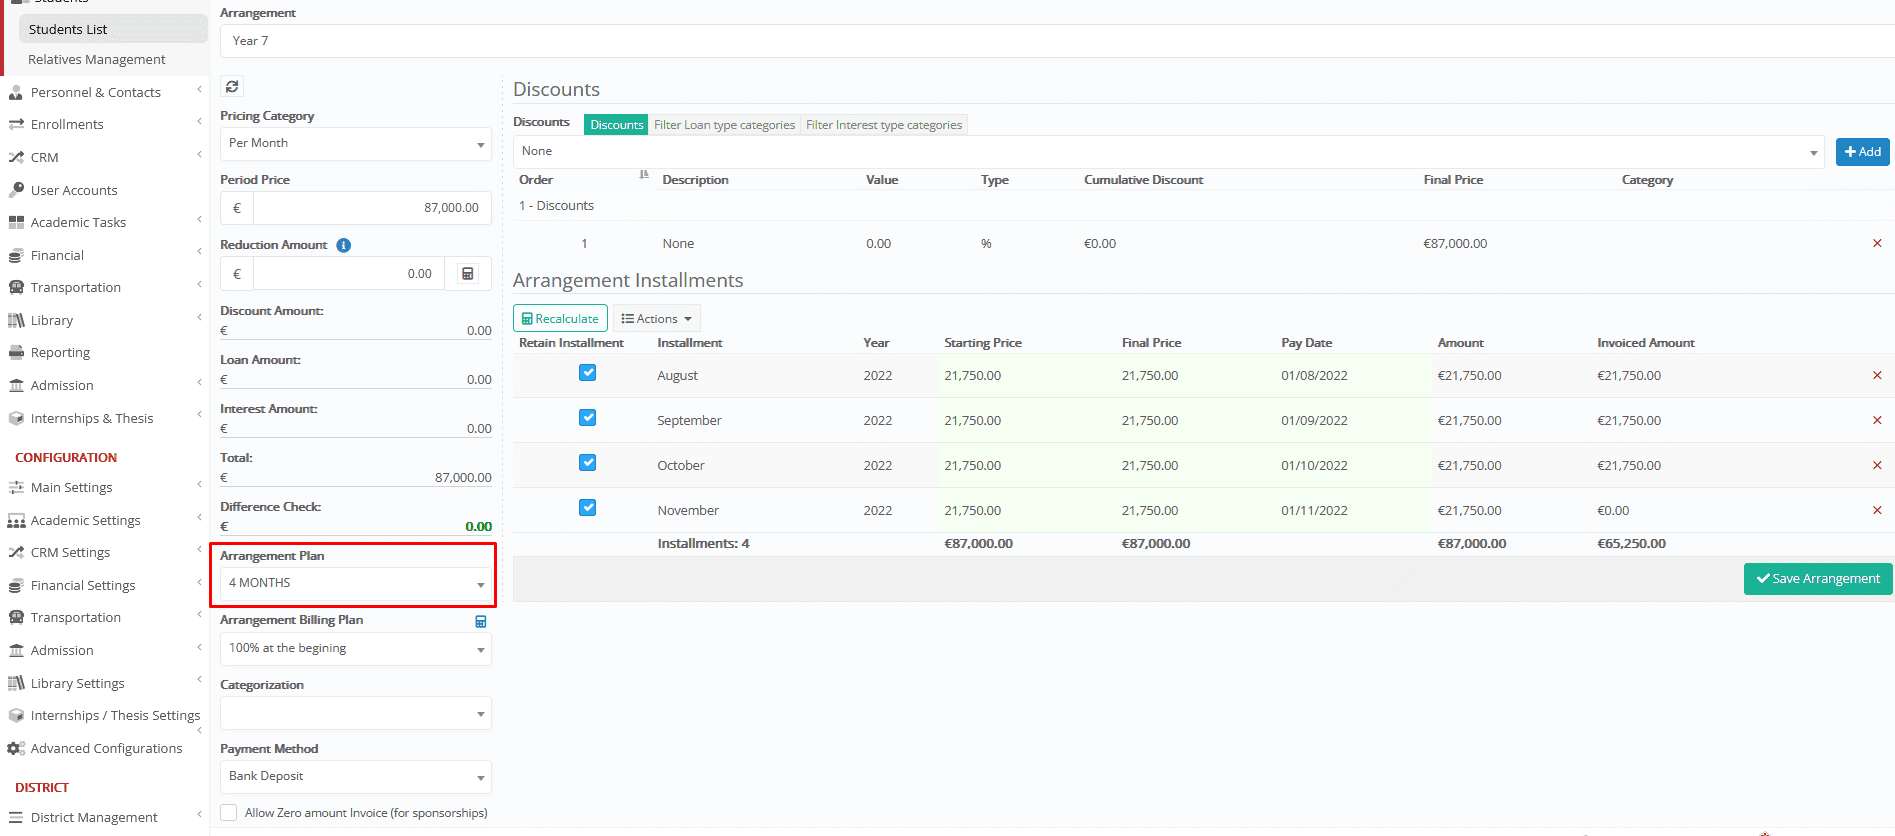Click the November installment name cell

[688, 511]
